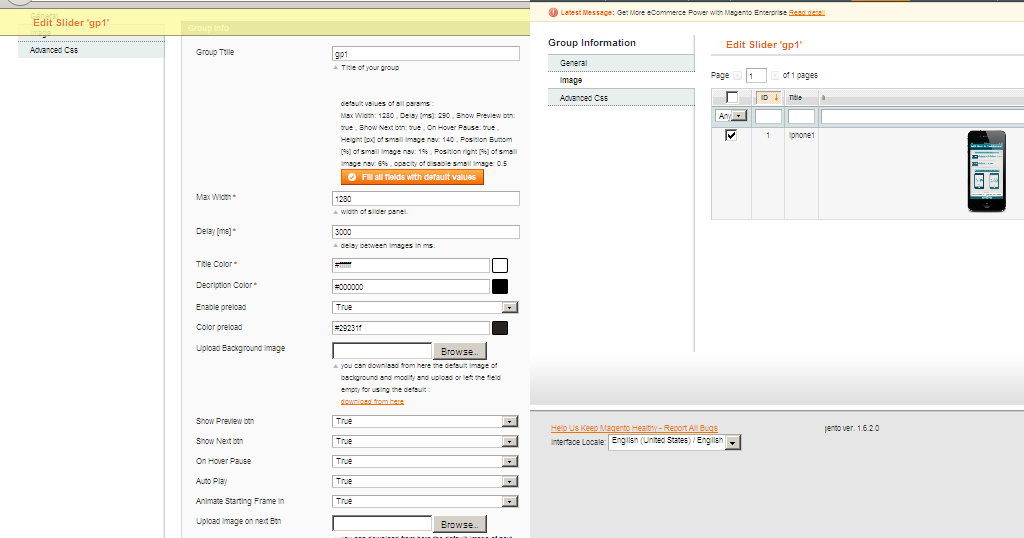Image resolution: width=1024 pixels, height=538 pixels.
Task: Click the iphone1 thumbnail image
Action: [x=986, y=171]
